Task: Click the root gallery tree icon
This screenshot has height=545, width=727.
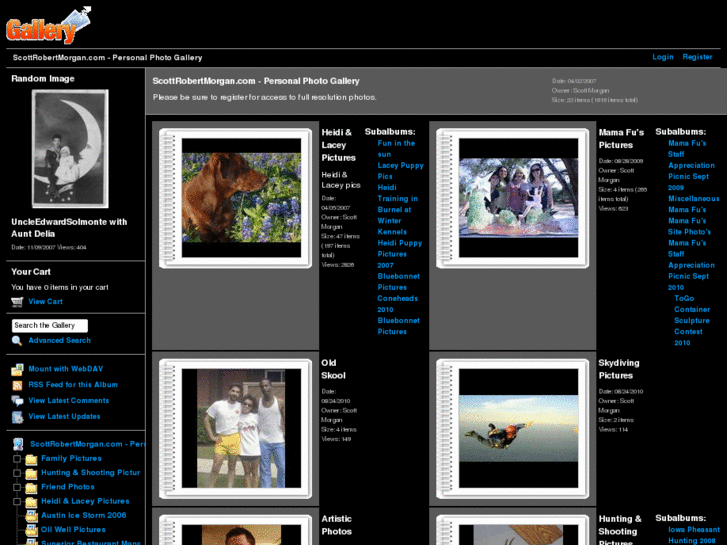Action: click(x=18, y=444)
